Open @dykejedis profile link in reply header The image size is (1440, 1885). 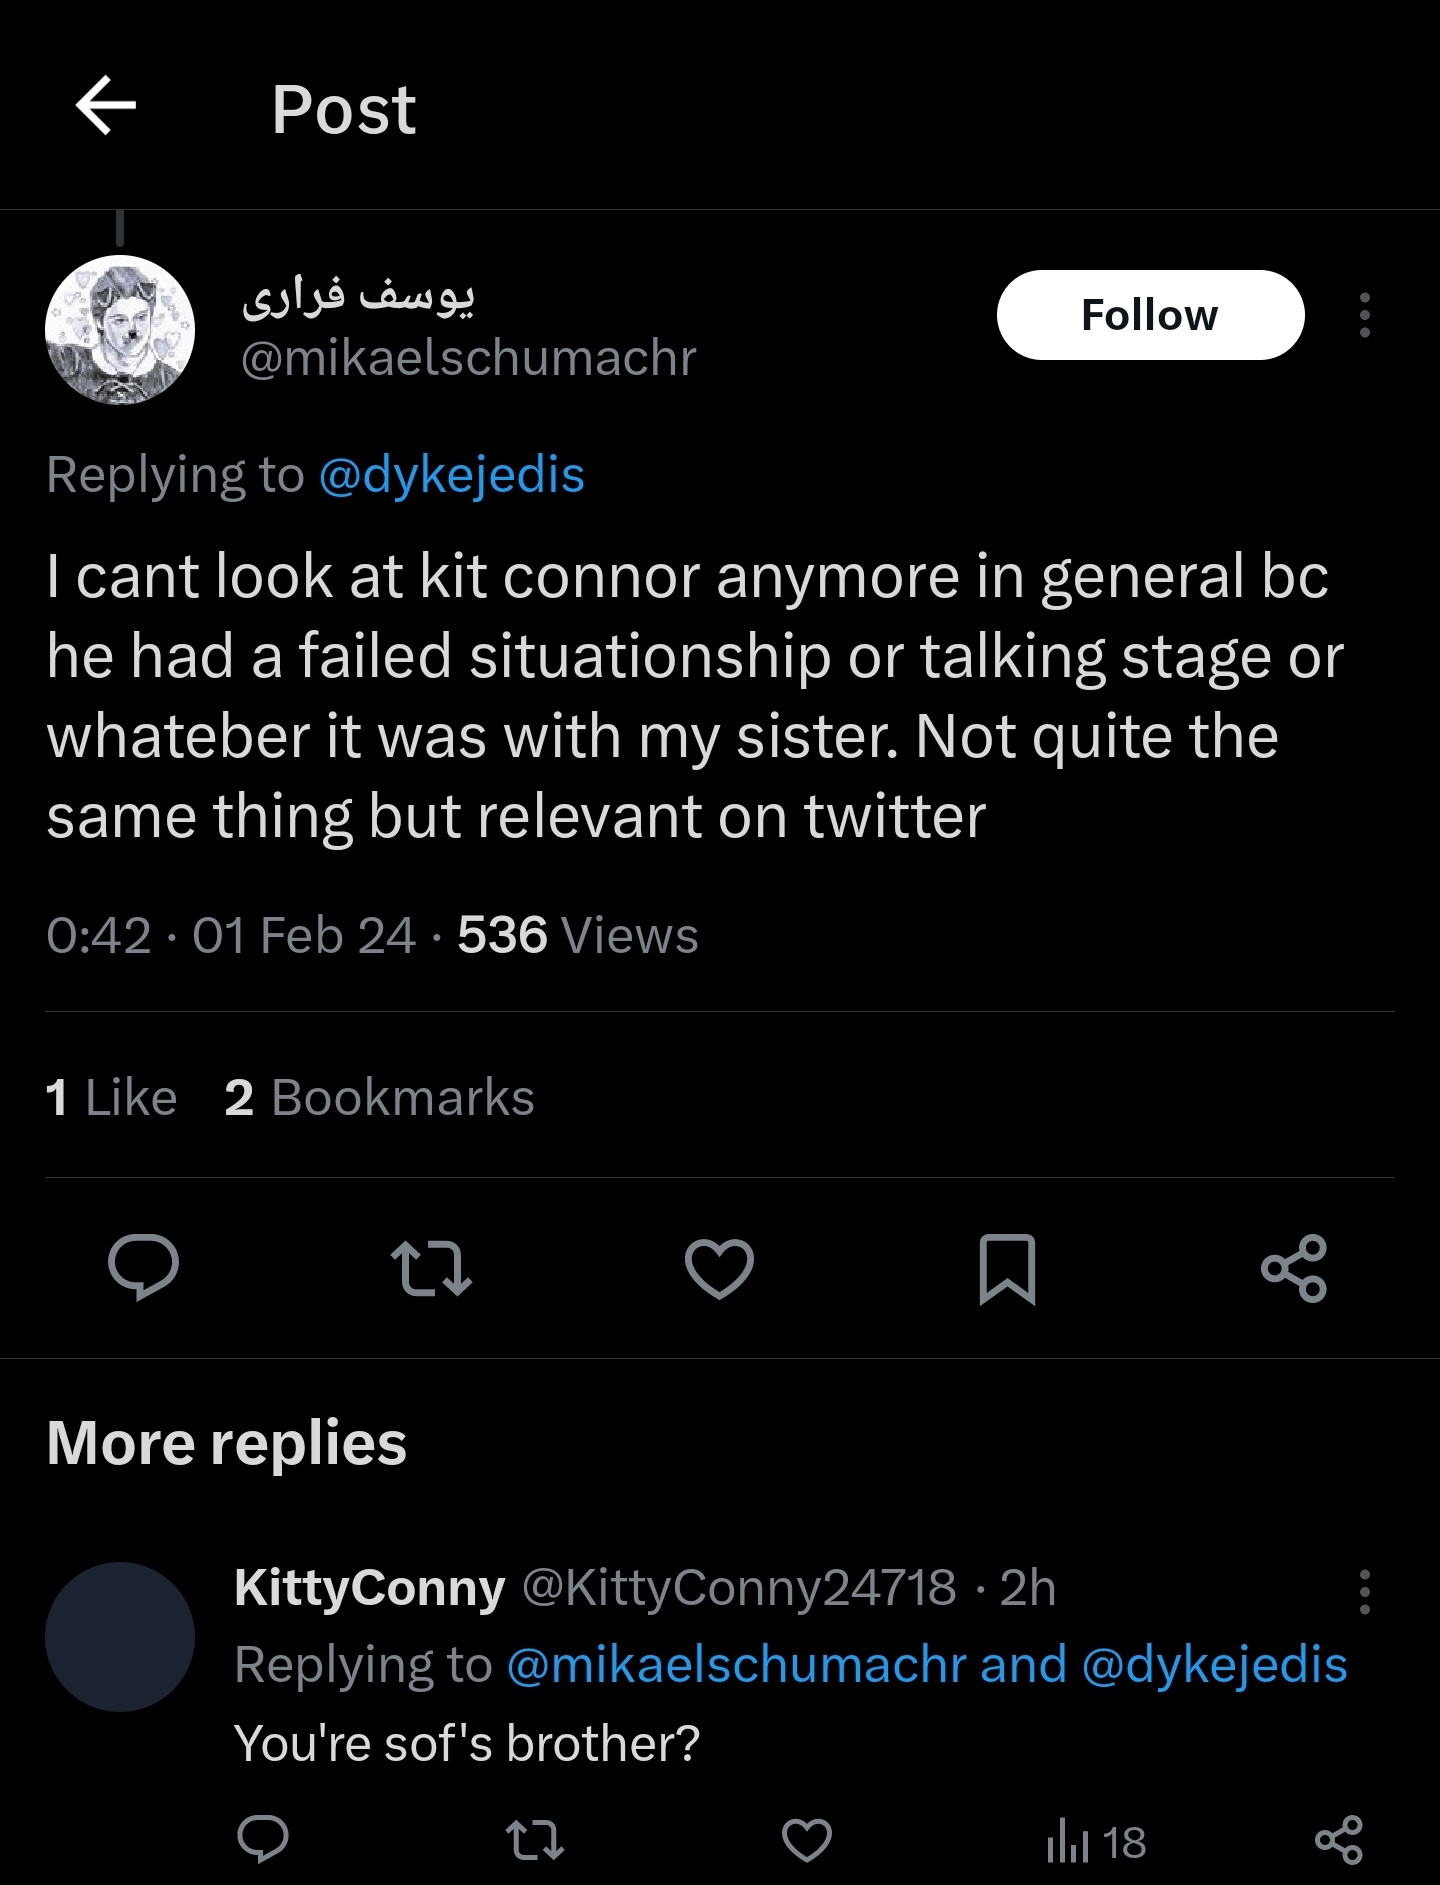[x=451, y=475]
